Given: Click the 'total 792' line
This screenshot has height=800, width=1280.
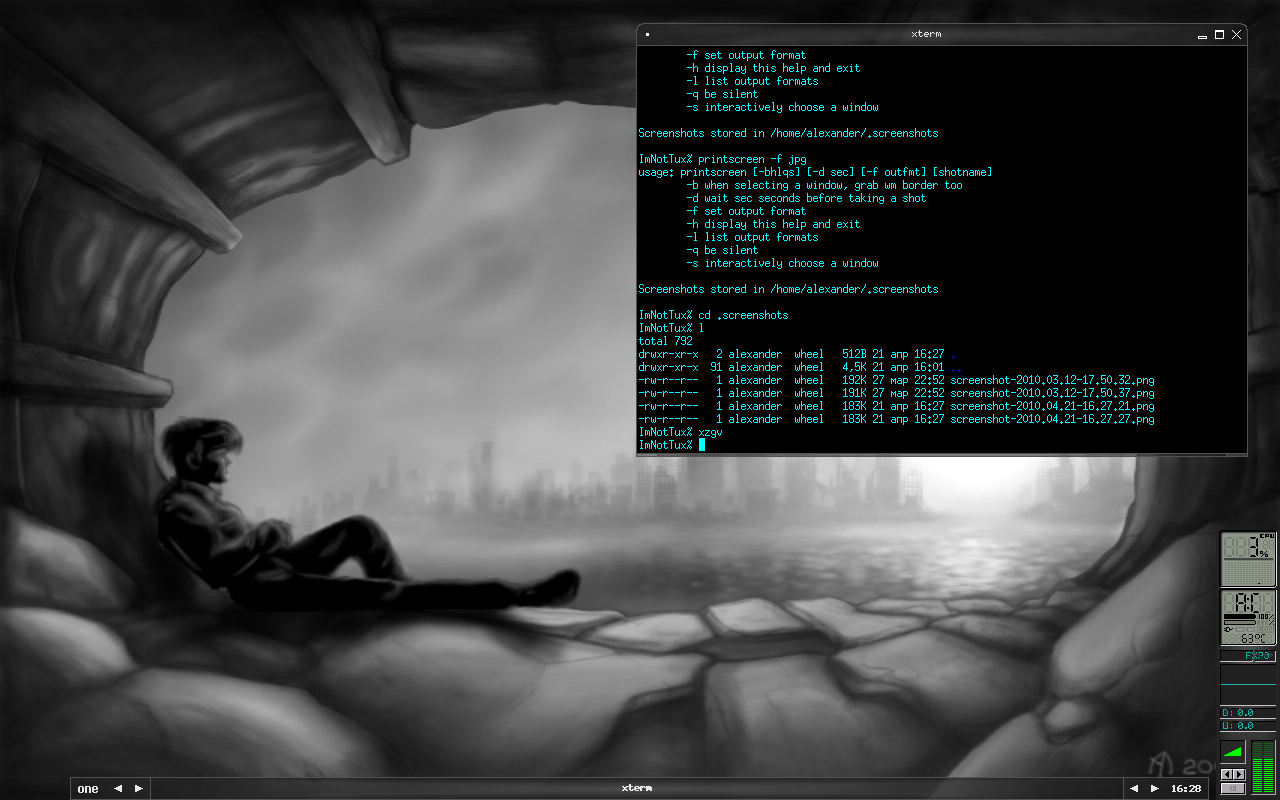Looking at the screenshot, I should [x=665, y=341].
